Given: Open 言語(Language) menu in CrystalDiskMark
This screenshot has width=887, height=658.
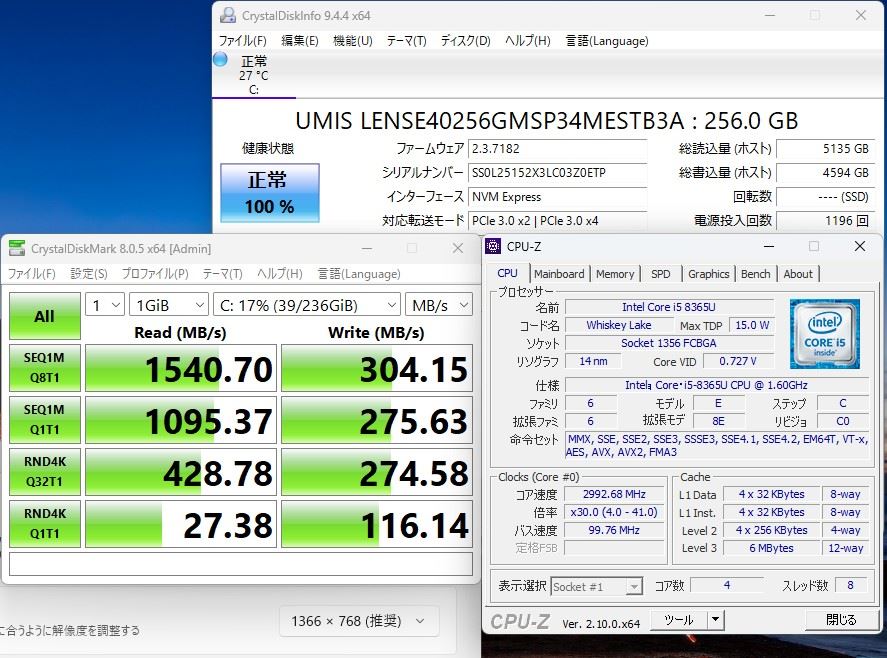Looking at the screenshot, I should (x=359, y=274).
